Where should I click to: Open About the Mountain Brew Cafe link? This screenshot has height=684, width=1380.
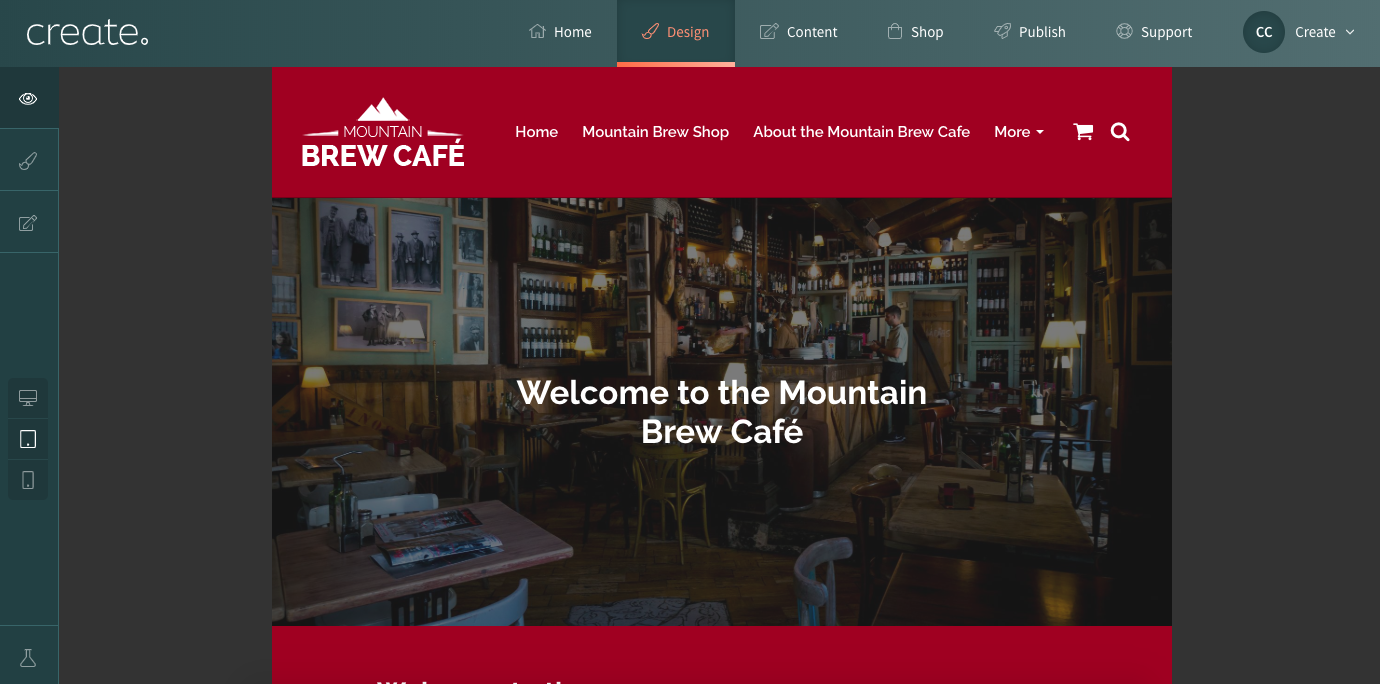(862, 132)
